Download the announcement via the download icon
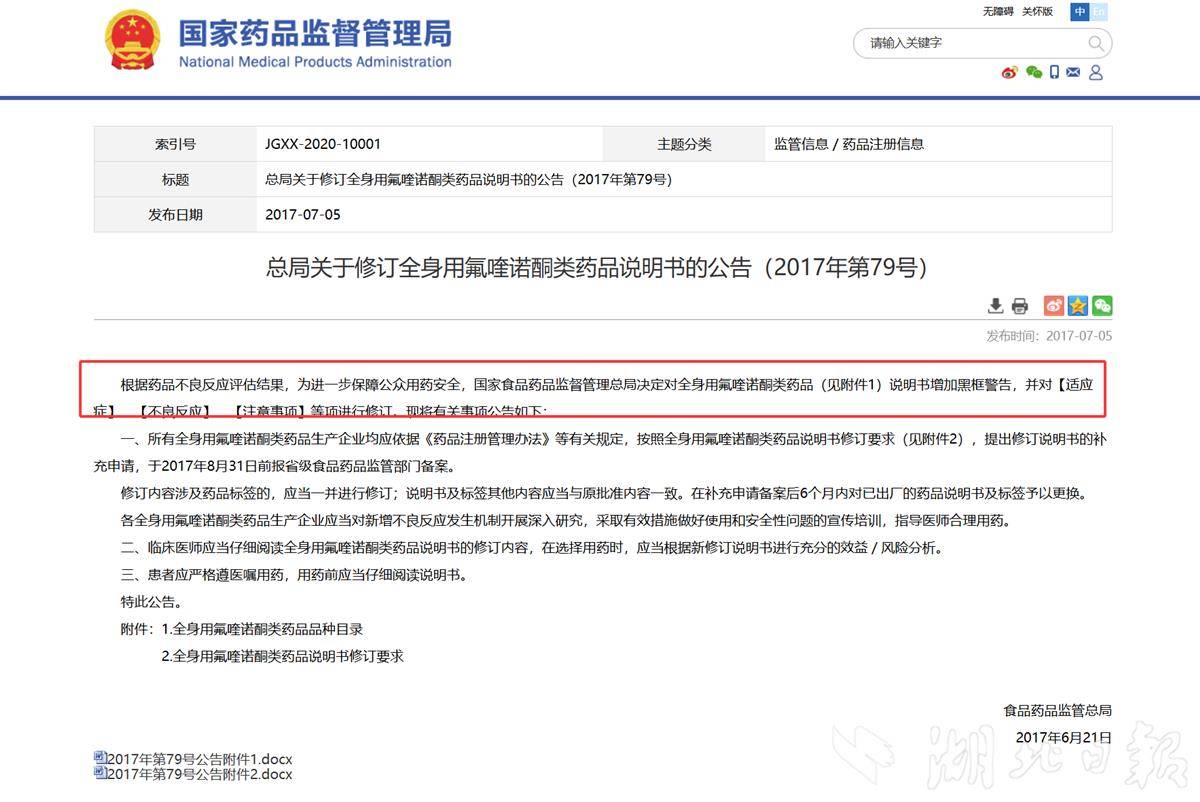Screen dimensions: 1200x802 coord(996,306)
